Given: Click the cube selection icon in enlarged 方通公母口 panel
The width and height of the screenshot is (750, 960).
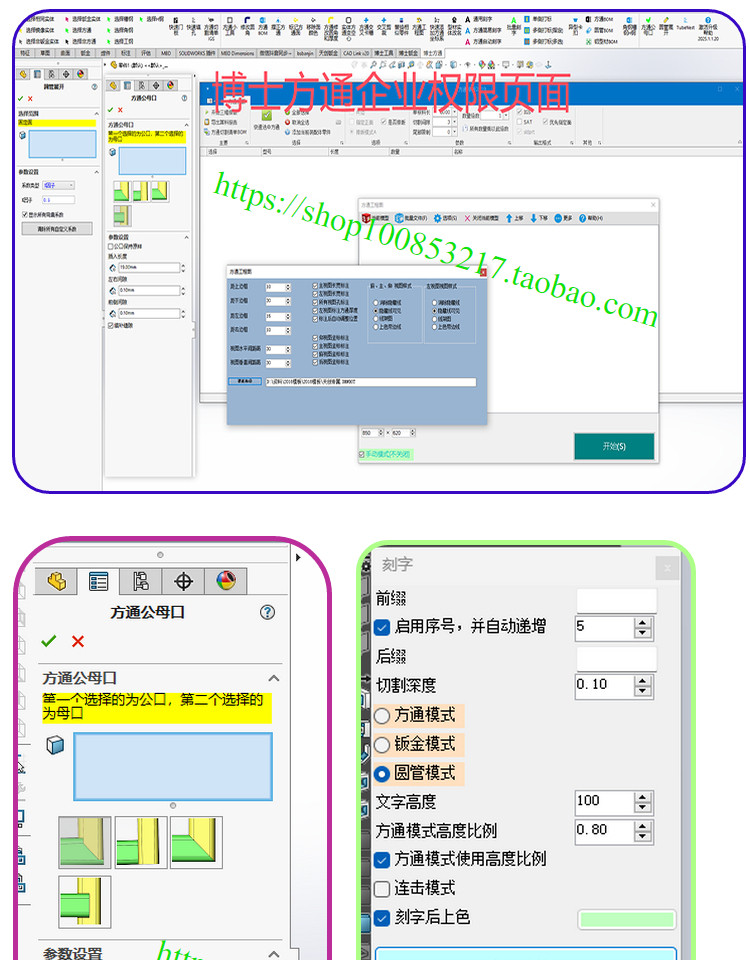Looking at the screenshot, I should [x=55, y=745].
